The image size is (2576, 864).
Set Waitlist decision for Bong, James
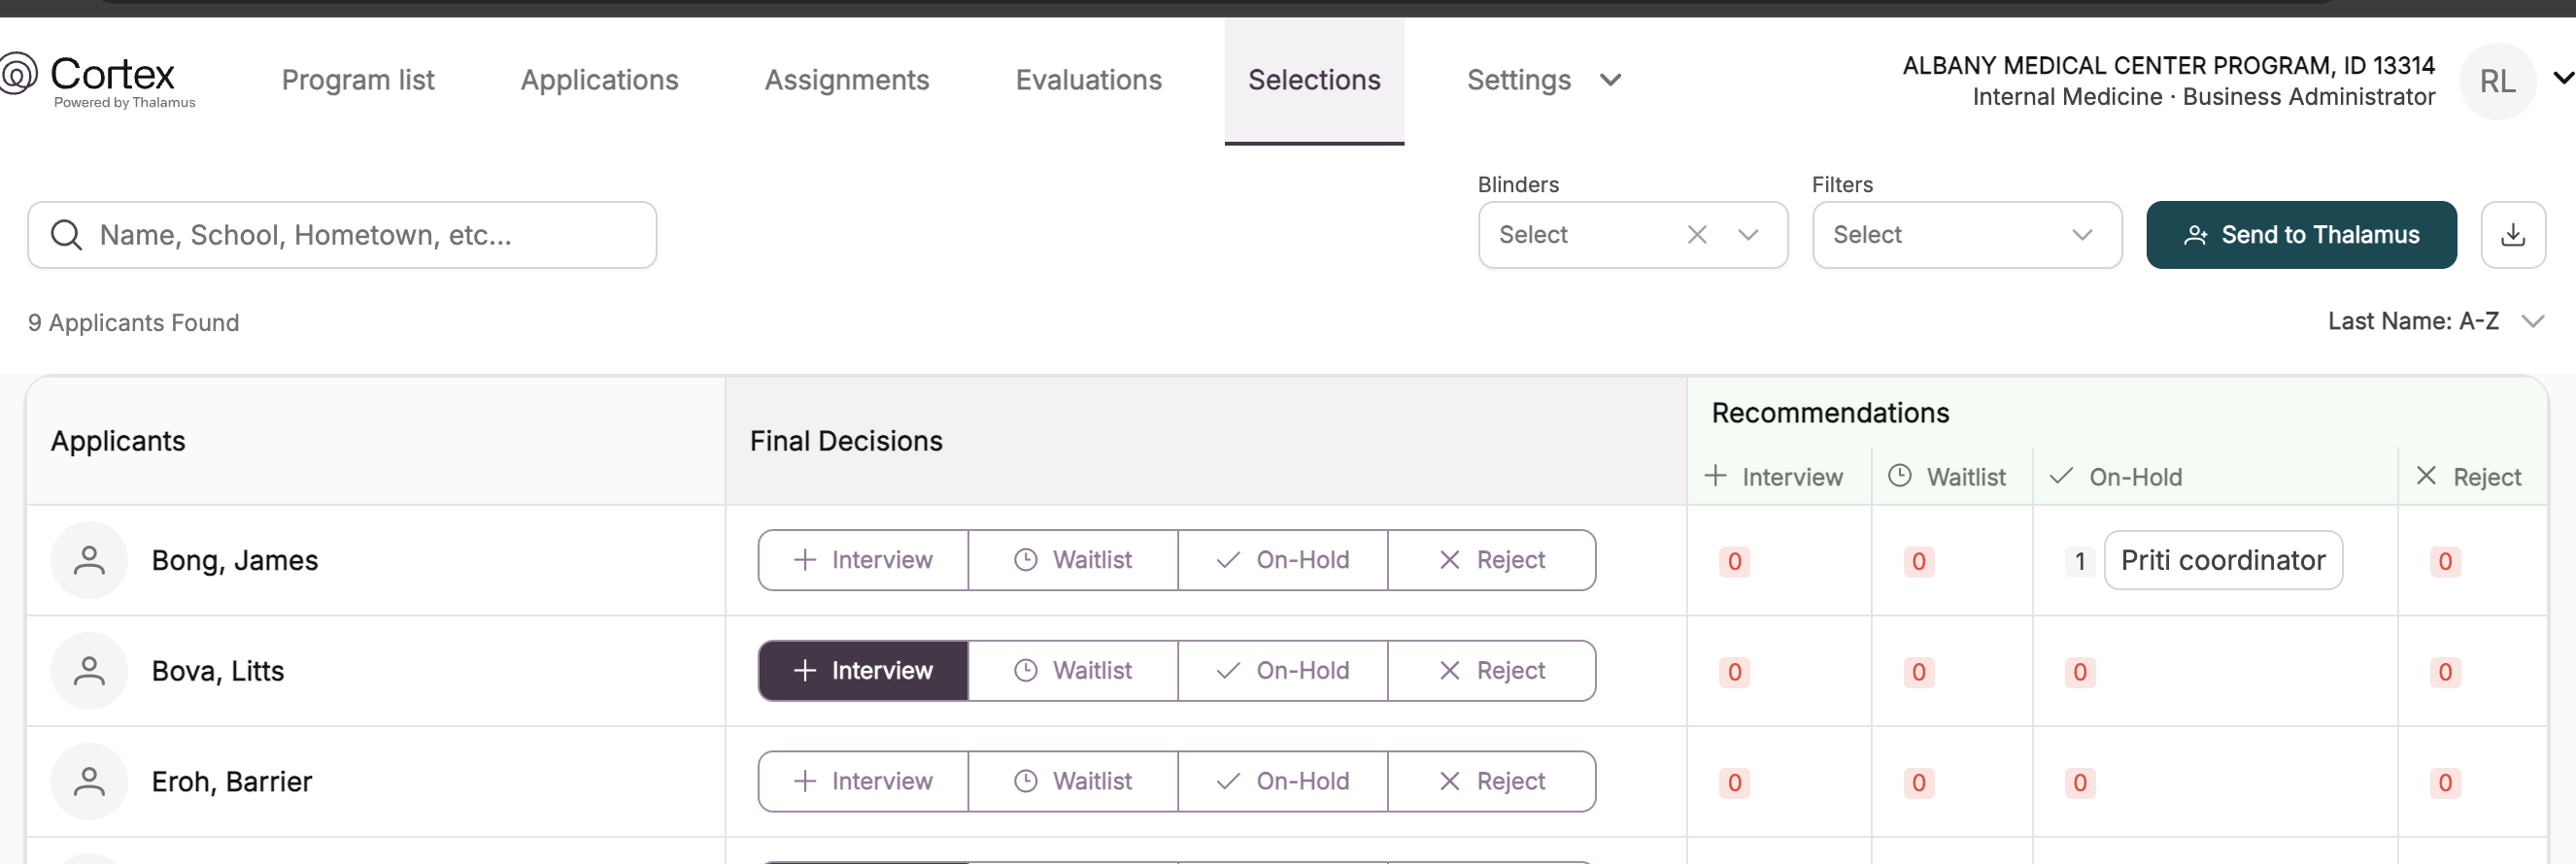[1073, 560]
